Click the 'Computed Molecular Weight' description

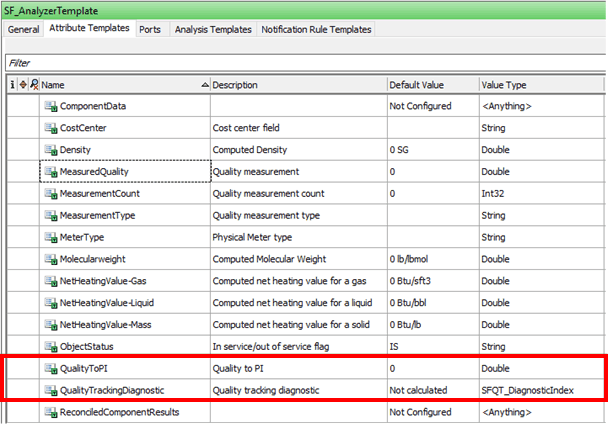[x=269, y=259]
